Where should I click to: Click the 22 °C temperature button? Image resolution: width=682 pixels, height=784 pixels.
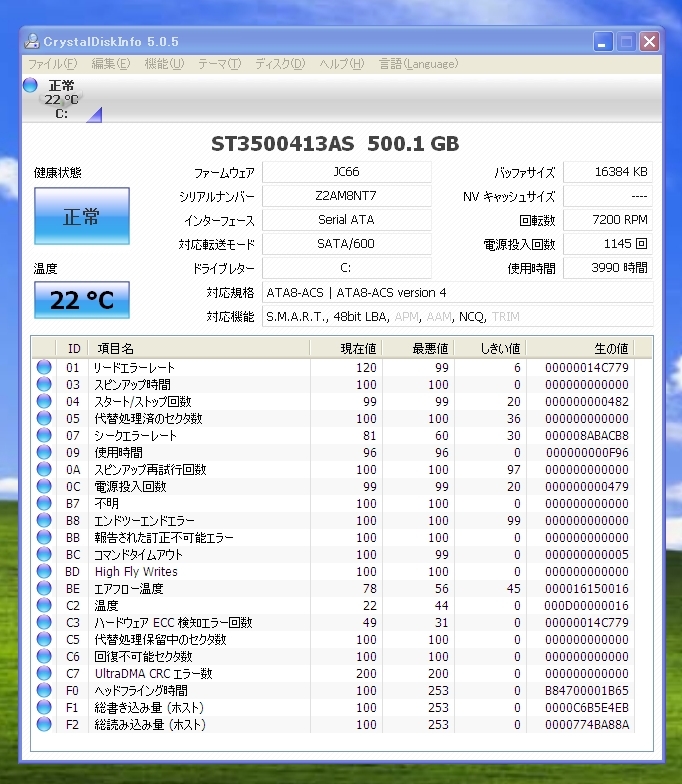(x=82, y=300)
